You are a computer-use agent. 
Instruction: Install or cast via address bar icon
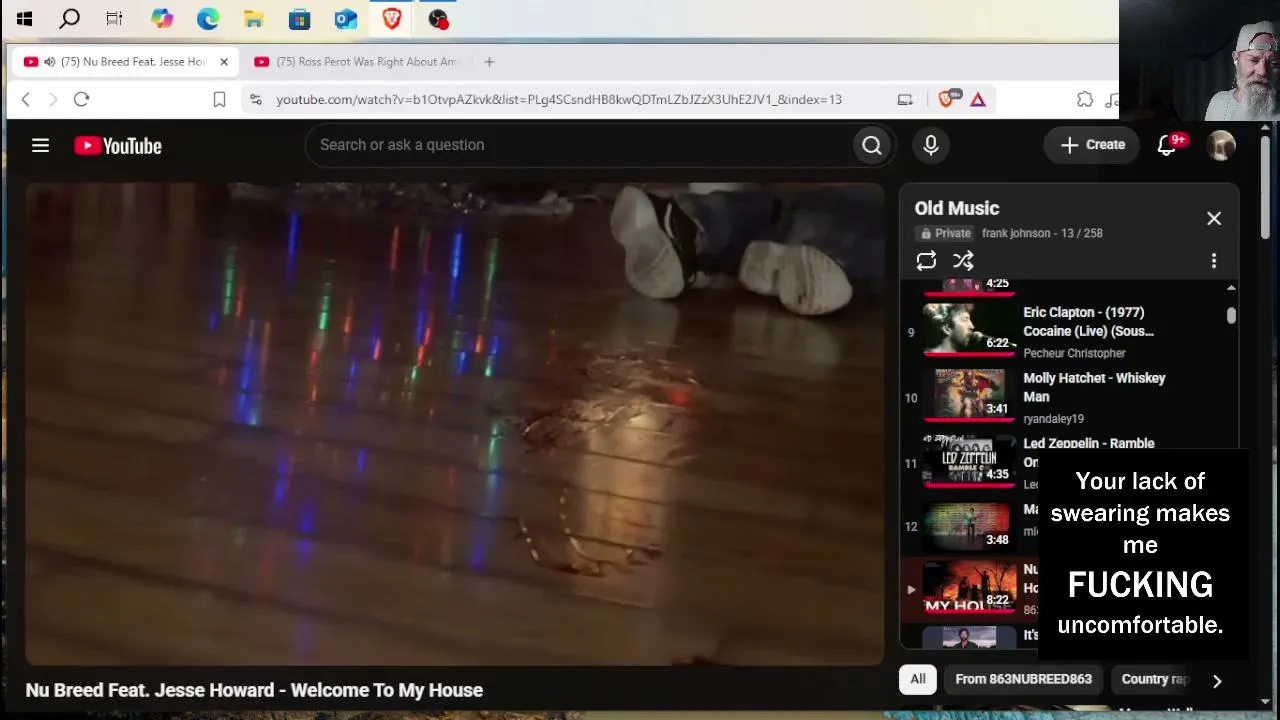click(x=905, y=99)
